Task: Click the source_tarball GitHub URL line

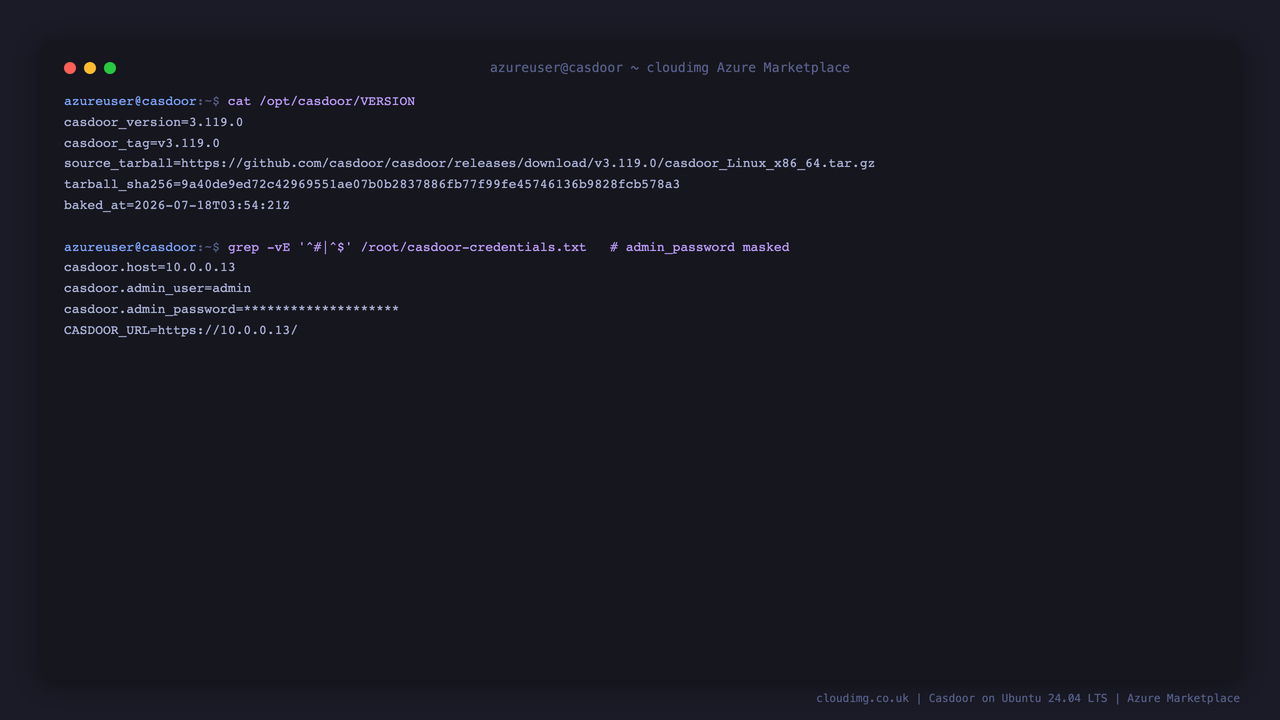Action: (469, 163)
